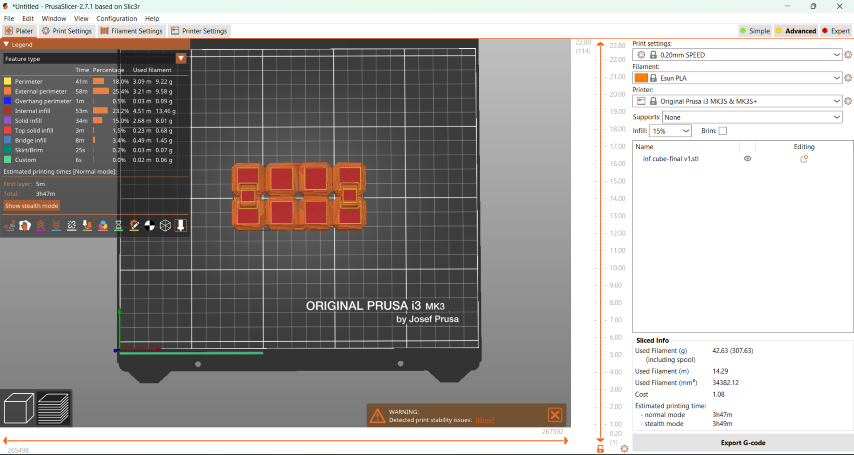Image resolution: width=854 pixels, height=455 pixels.
Task: Select Advanced mode
Action: click(x=796, y=31)
